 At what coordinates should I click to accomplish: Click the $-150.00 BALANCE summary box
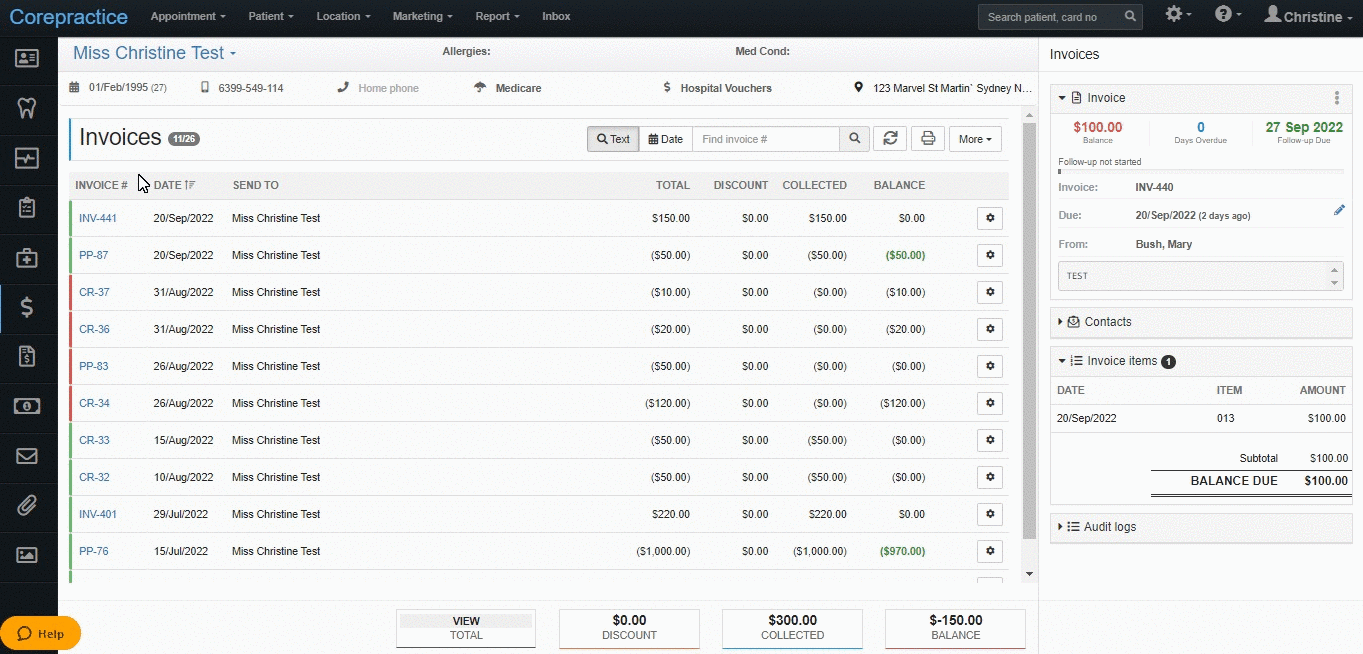coord(955,628)
